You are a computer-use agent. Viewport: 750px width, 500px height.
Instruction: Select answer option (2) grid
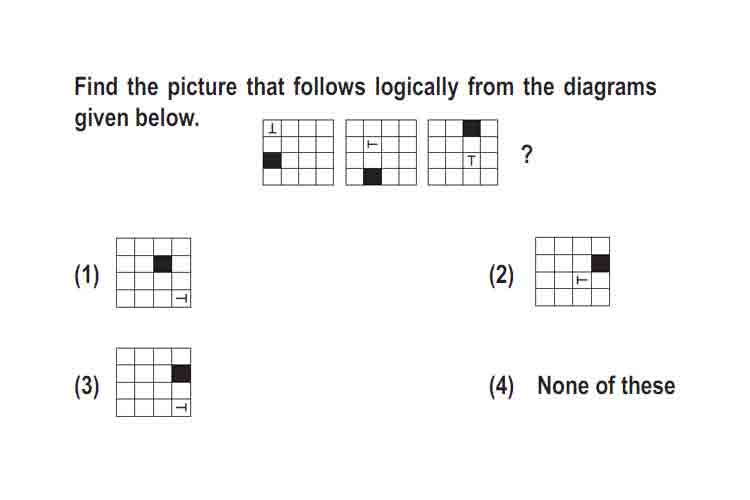573,272
